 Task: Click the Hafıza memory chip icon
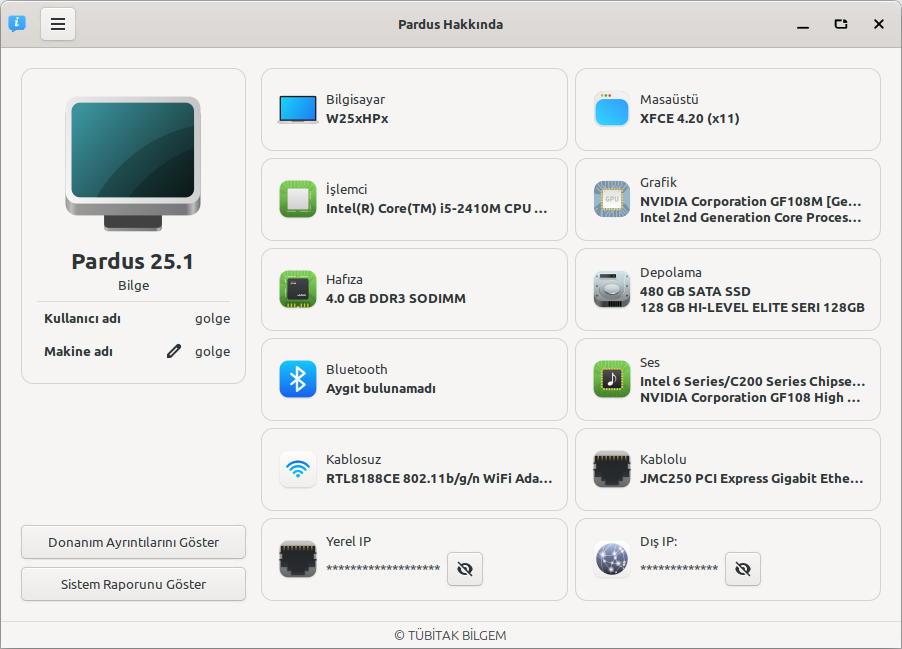pyautogui.click(x=298, y=289)
